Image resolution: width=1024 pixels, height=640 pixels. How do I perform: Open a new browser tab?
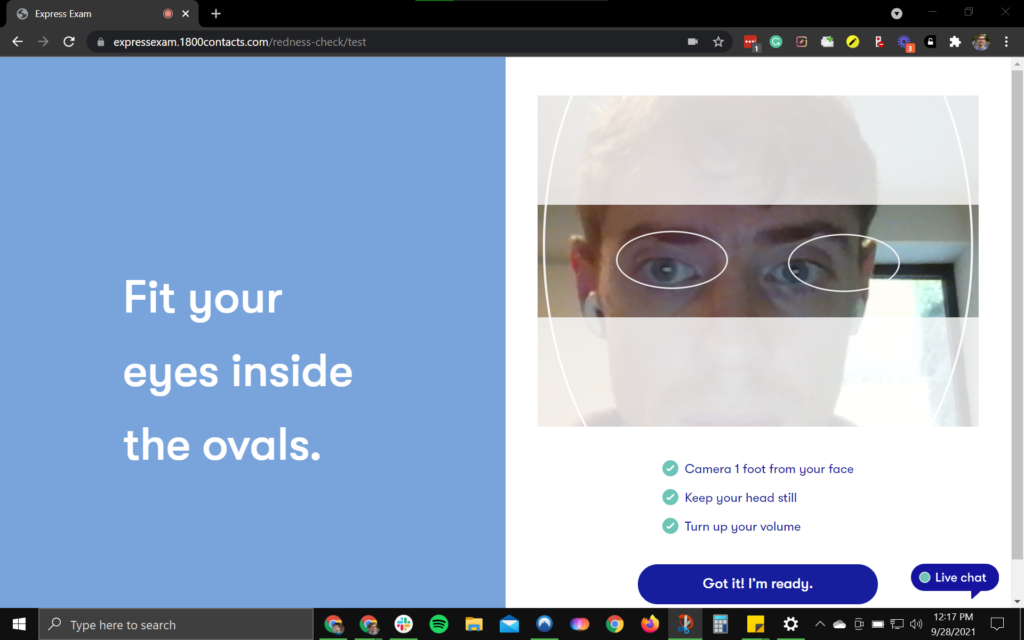[x=216, y=14]
